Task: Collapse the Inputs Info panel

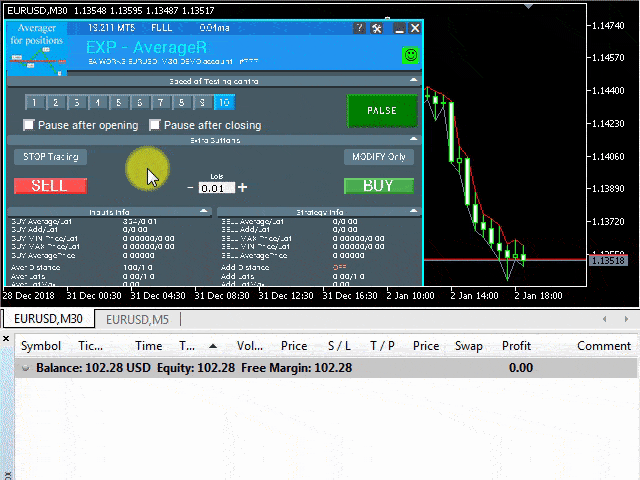Action: (204, 211)
